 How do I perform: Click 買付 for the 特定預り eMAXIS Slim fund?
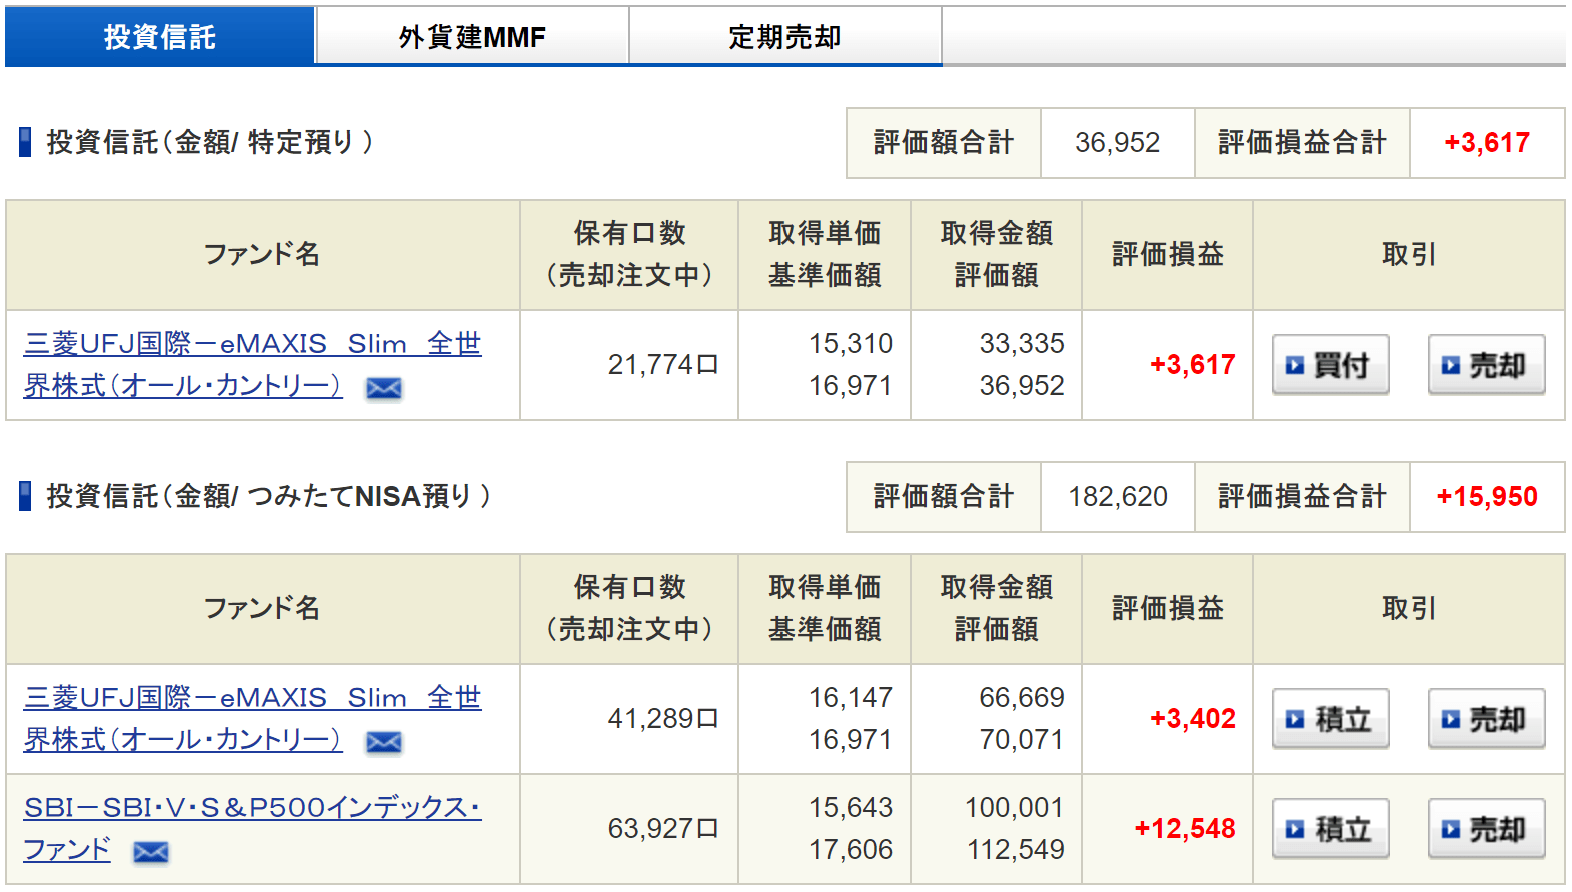(x=1330, y=365)
